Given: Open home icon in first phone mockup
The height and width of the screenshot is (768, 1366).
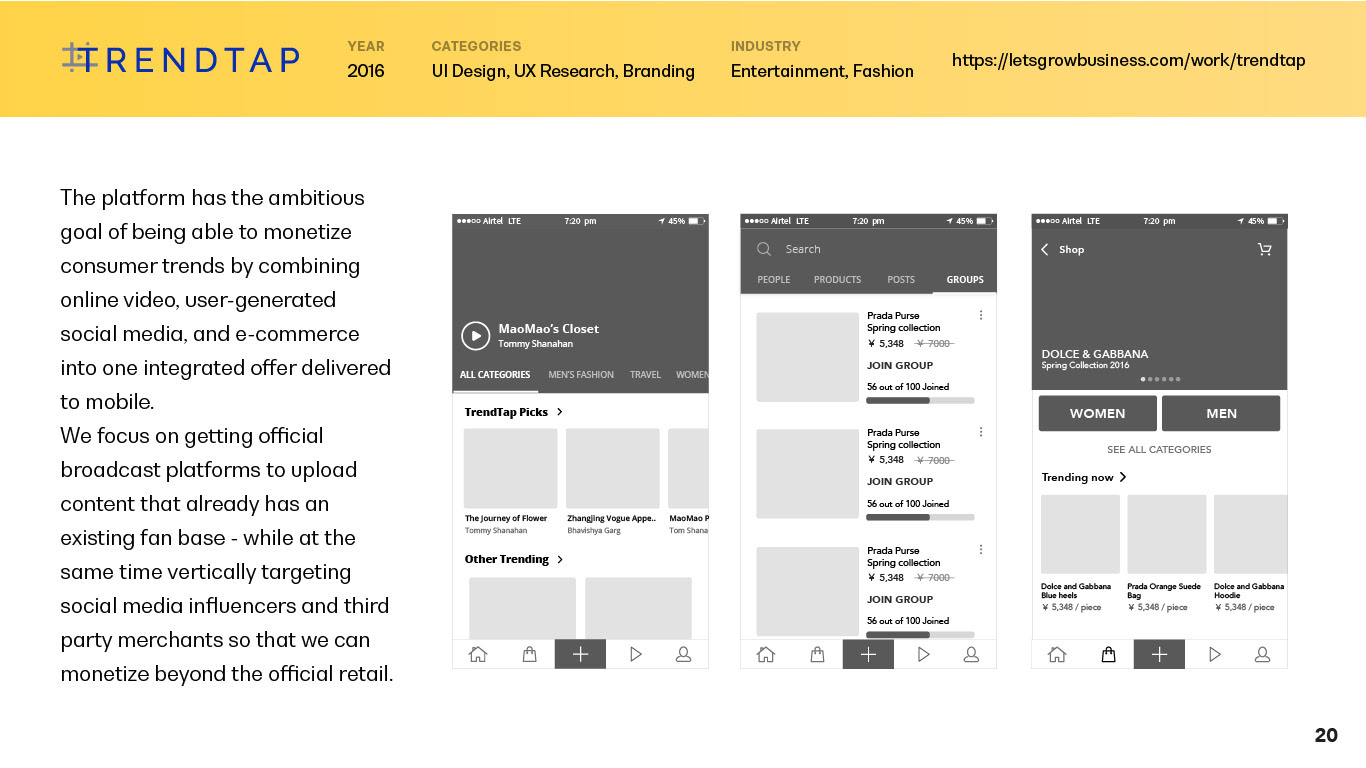Looking at the screenshot, I should (478, 654).
